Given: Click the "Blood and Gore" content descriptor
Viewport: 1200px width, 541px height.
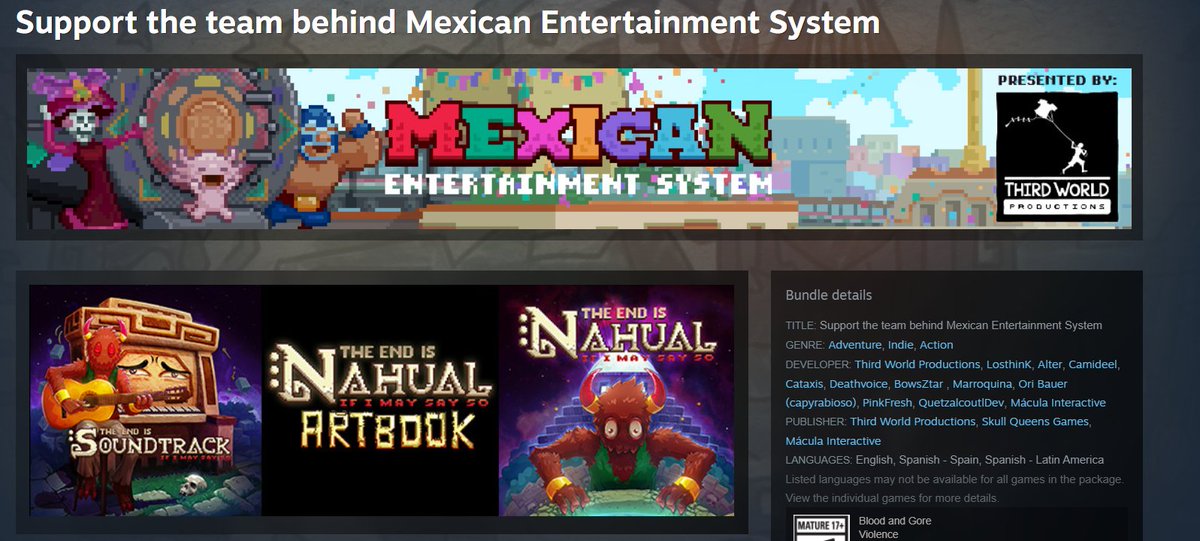Looking at the screenshot, I should click(895, 521).
